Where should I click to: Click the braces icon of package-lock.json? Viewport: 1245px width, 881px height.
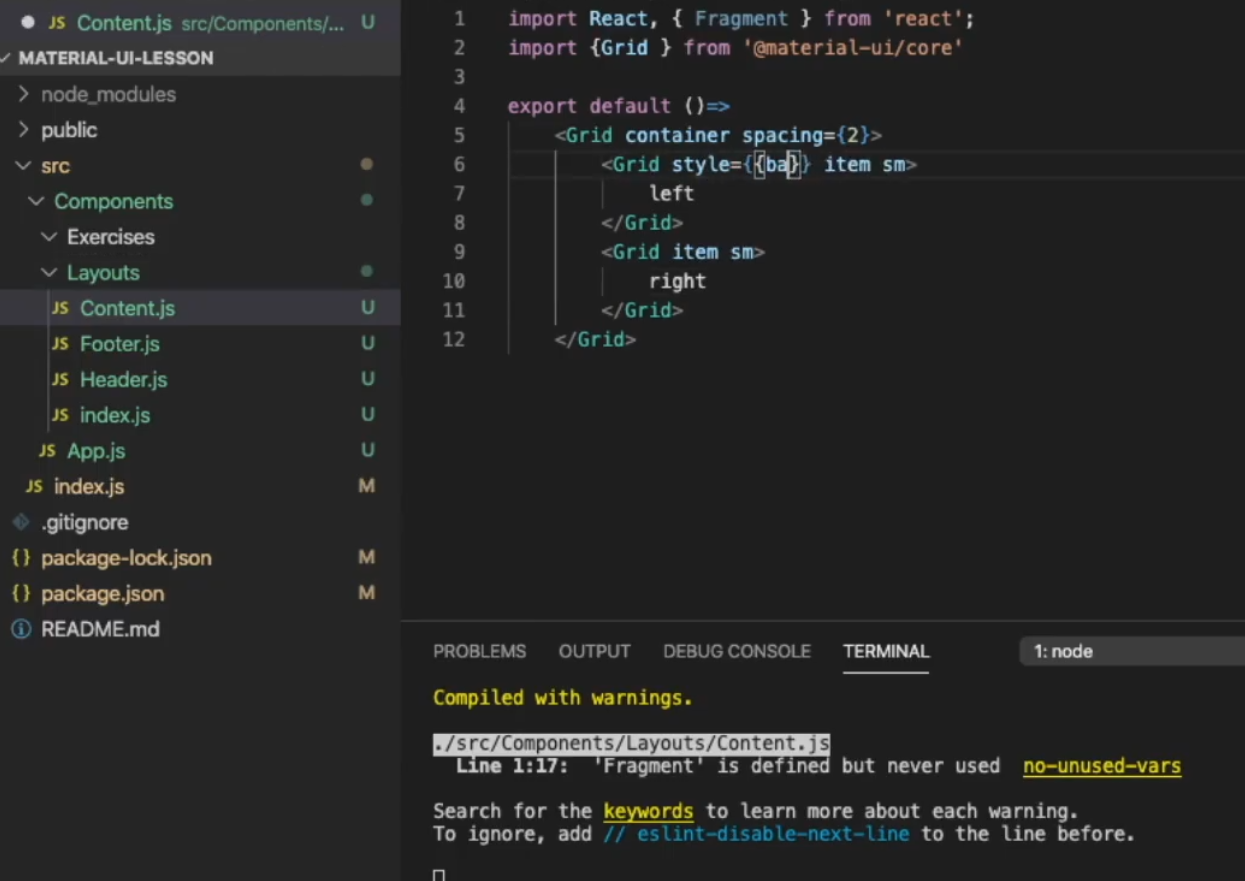coord(20,558)
